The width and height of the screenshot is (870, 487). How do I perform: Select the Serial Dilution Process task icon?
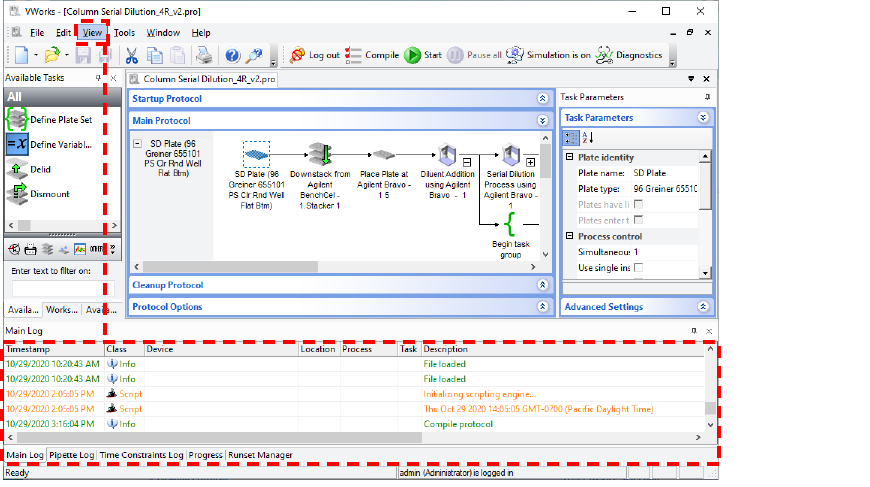pyautogui.click(x=510, y=155)
